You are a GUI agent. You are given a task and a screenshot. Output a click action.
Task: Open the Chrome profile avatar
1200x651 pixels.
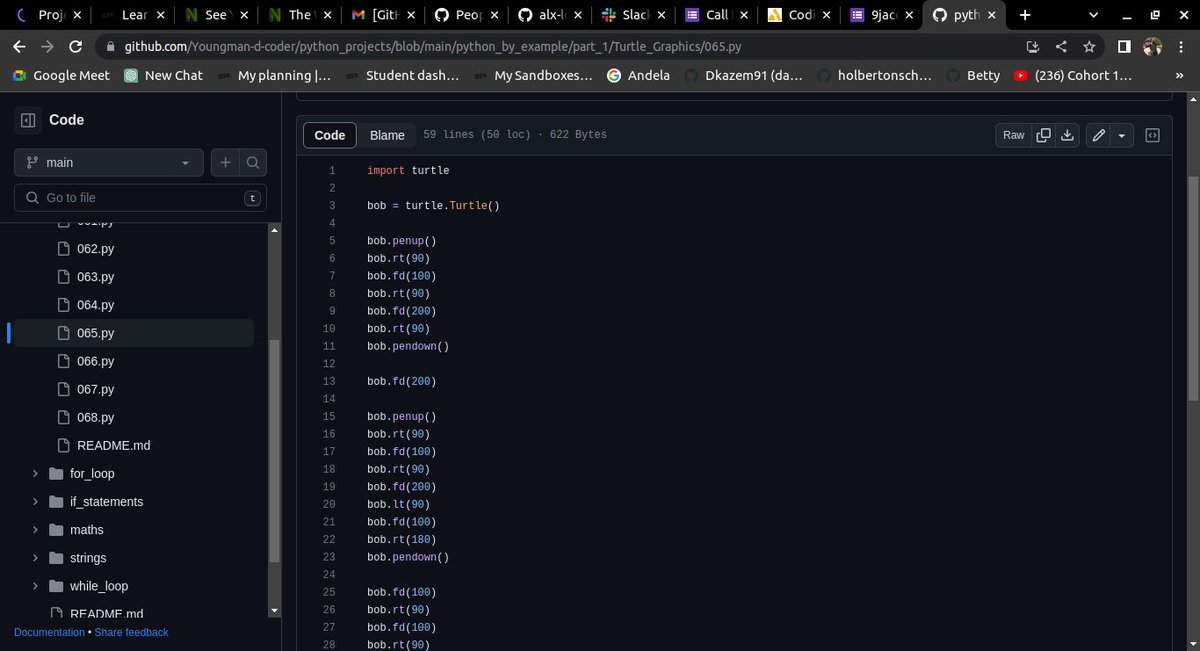pyautogui.click(x=1152, y=46)
